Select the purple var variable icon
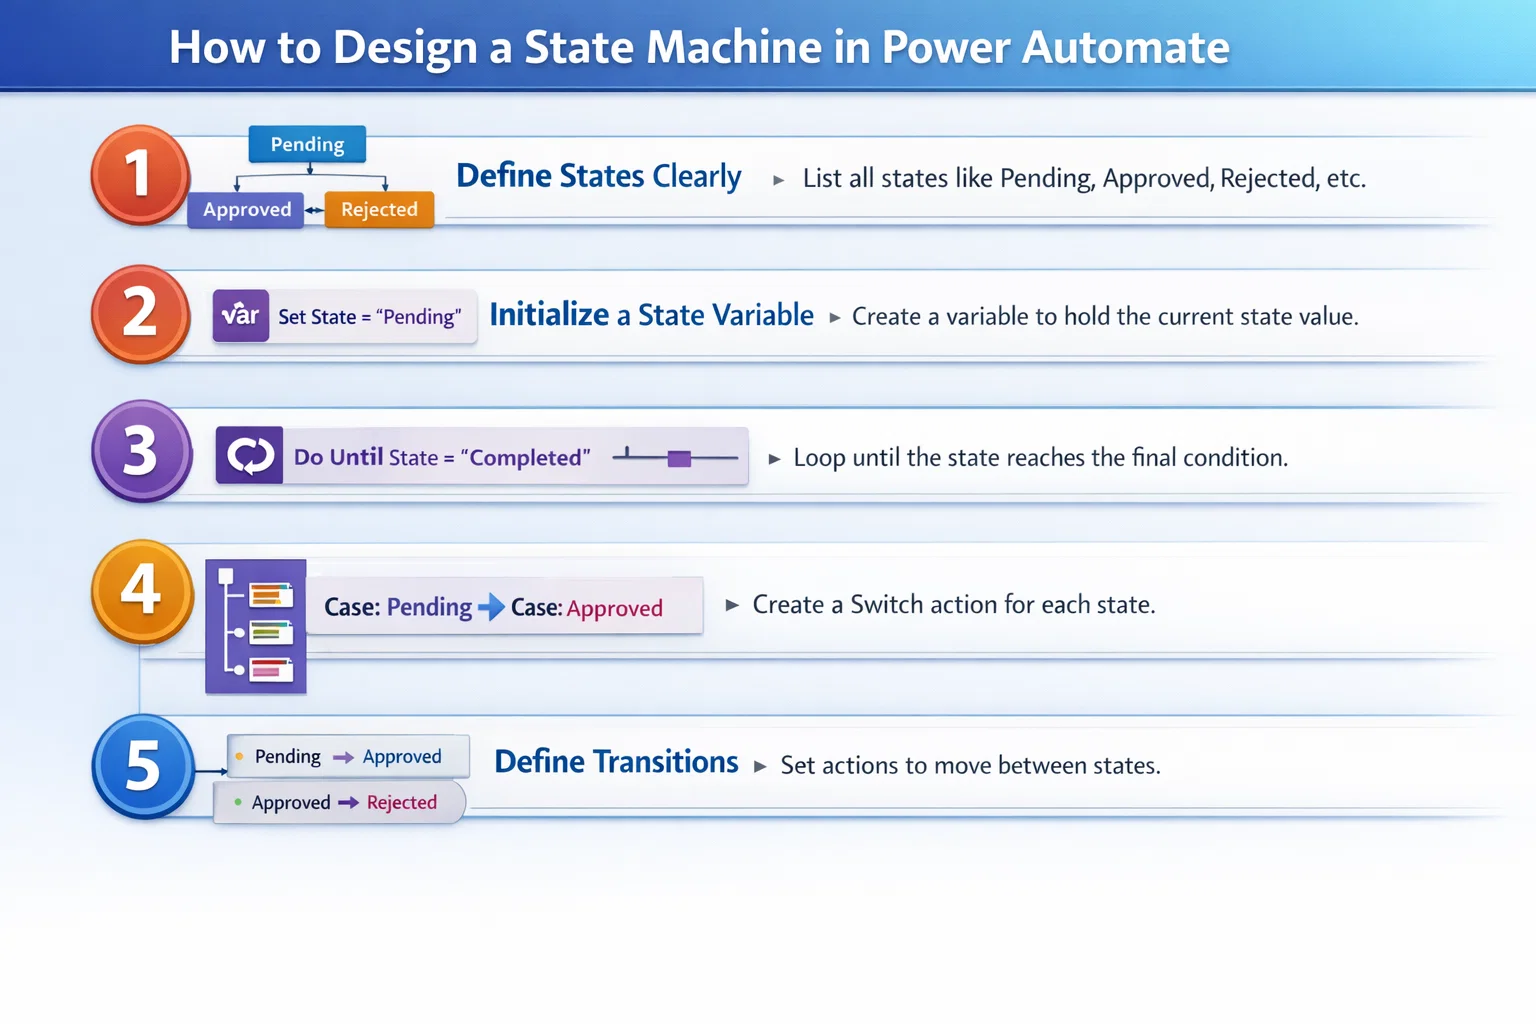The height and width of the screenshot is (1024, 1536). [x=240, y=316]
